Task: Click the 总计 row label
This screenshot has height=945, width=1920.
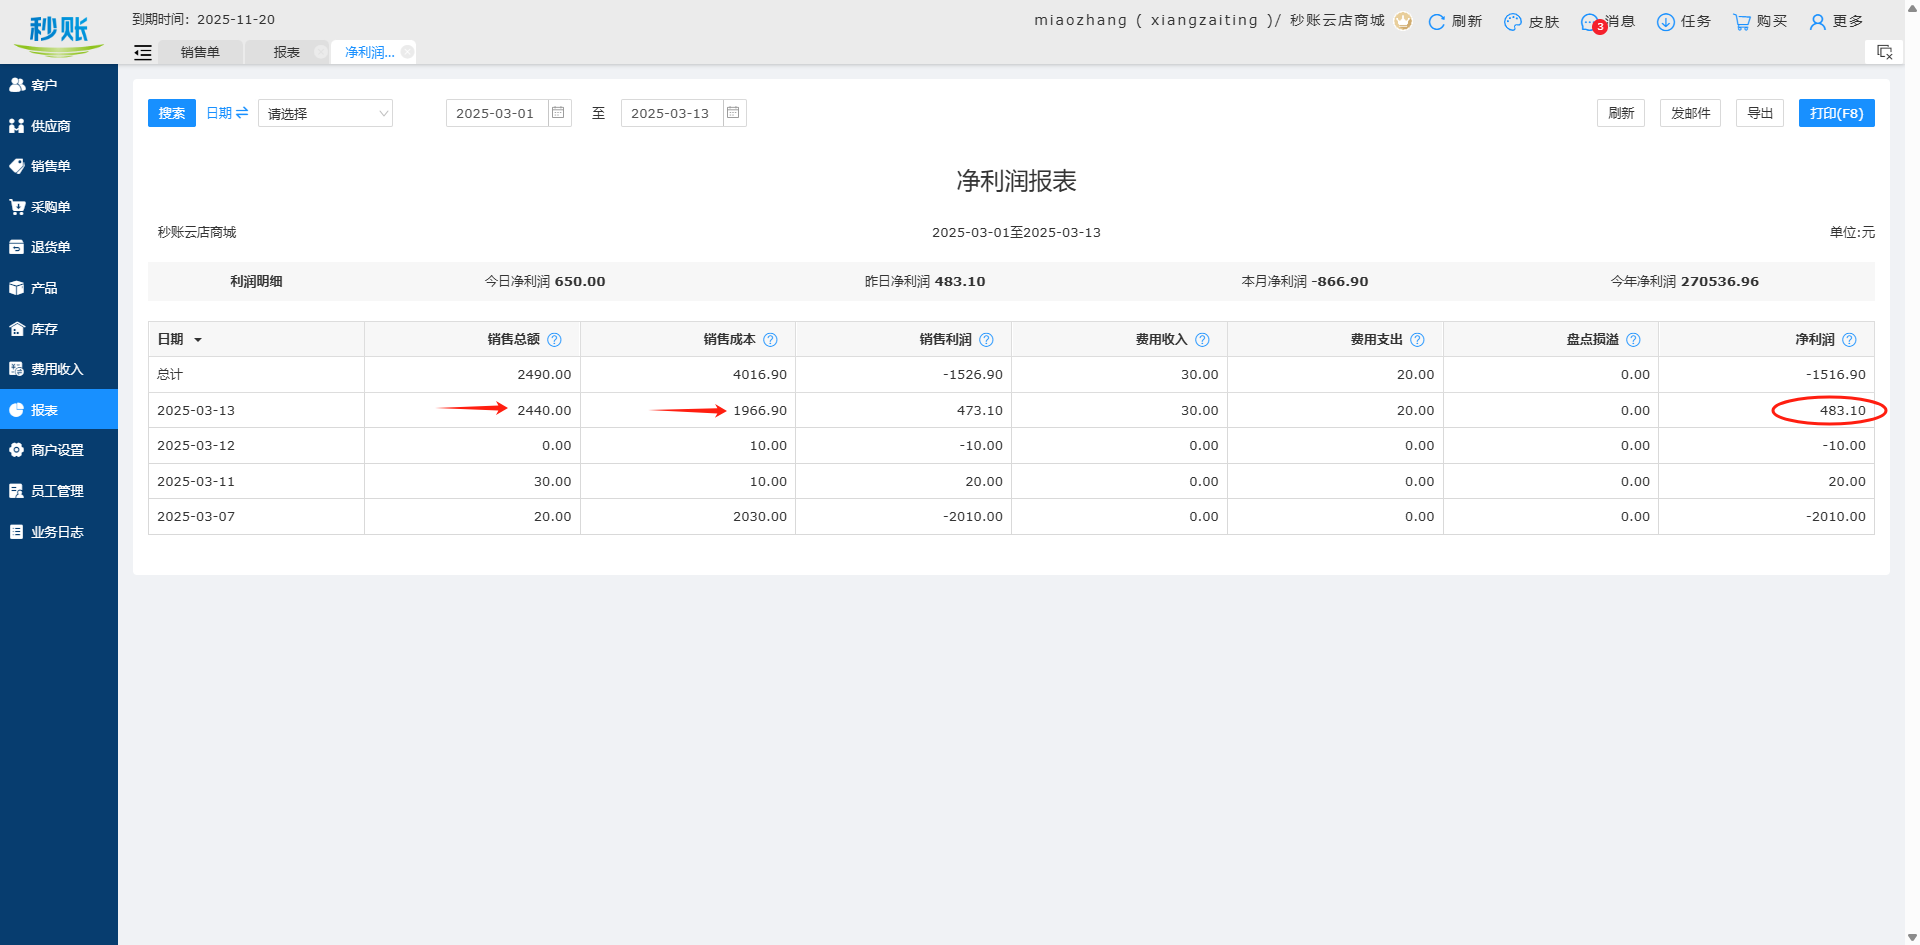Action: click(170, 374)
